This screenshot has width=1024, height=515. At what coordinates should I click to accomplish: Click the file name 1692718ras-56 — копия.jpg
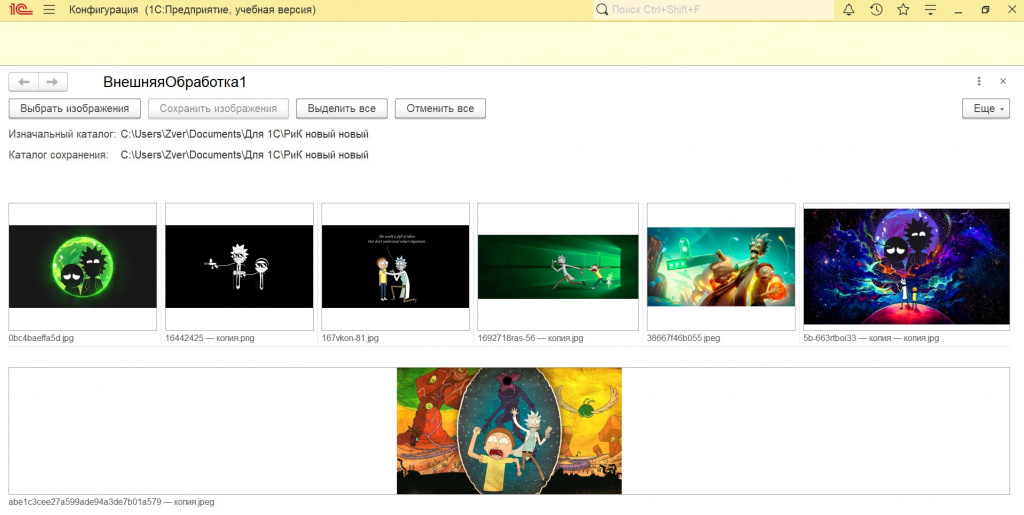pos(530,338)
